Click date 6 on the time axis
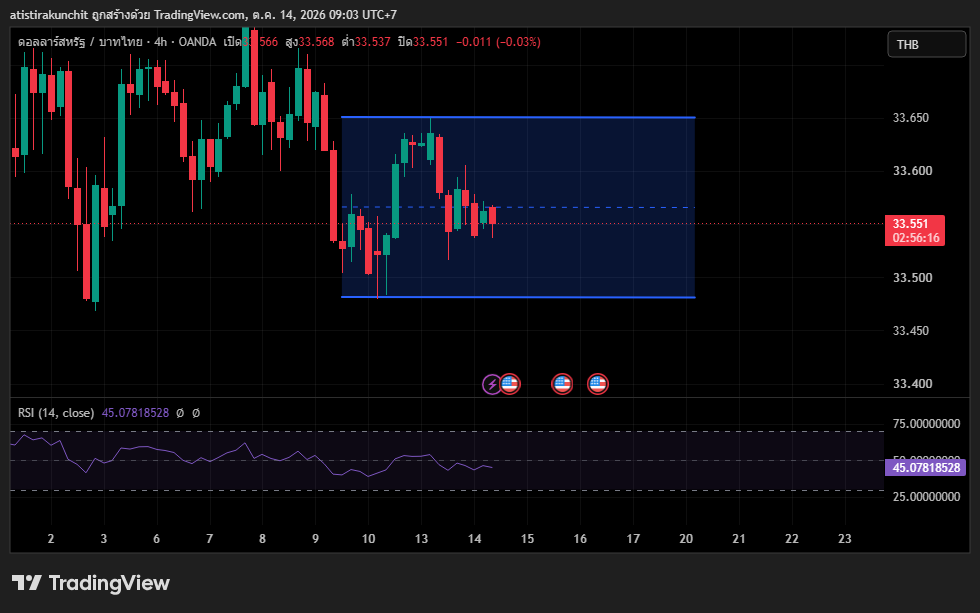 (x=156, y=539)
